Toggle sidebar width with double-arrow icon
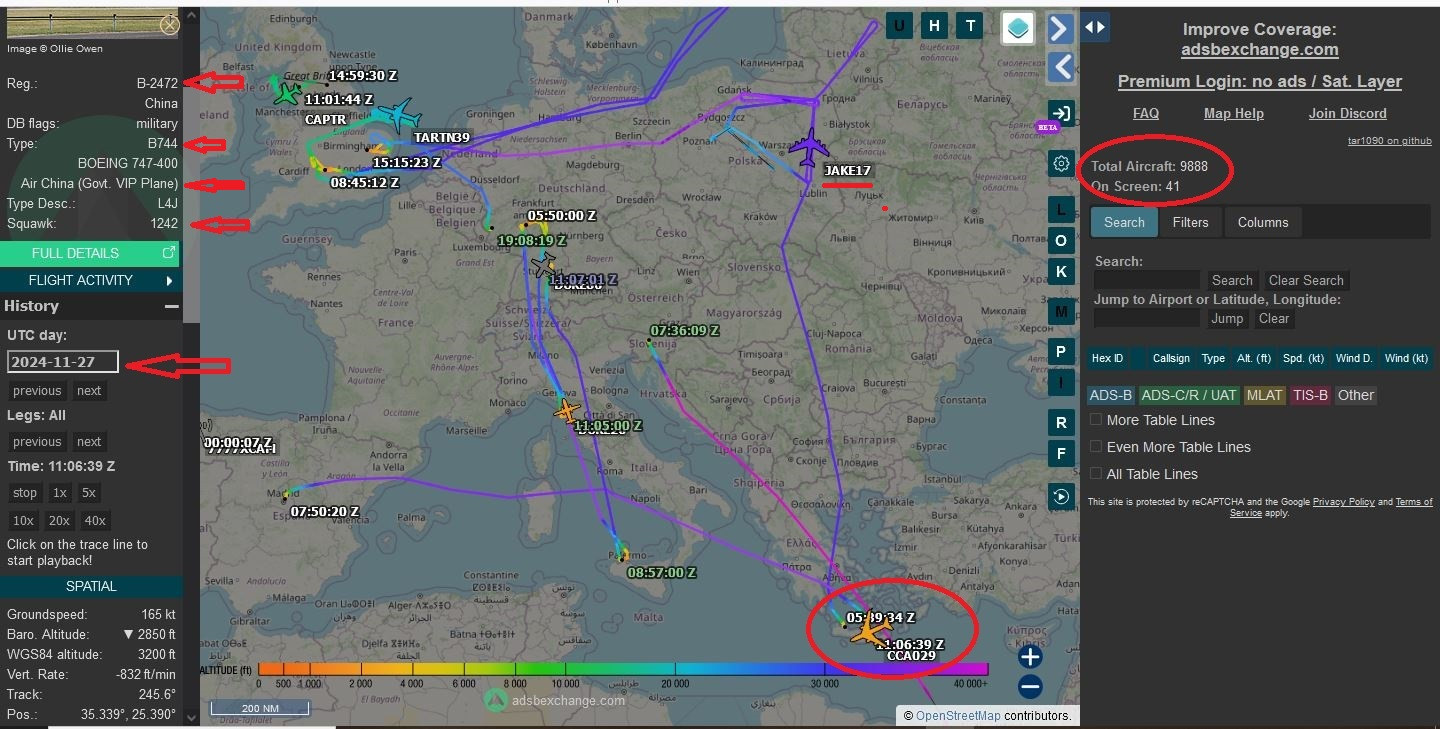This screenshot has width=1440, height=729. [x=1095, y=28]
